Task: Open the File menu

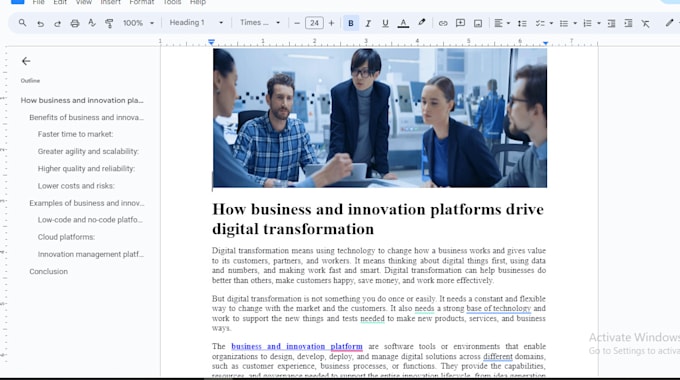Action: pyautogui.click(x=39, y=2)
